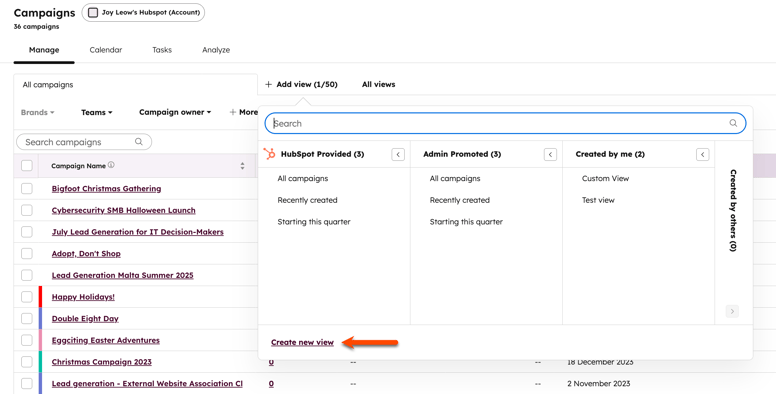Choose Recently created under Admin Promoted
This screenshot has width=776, height=394.
[460, 200]
